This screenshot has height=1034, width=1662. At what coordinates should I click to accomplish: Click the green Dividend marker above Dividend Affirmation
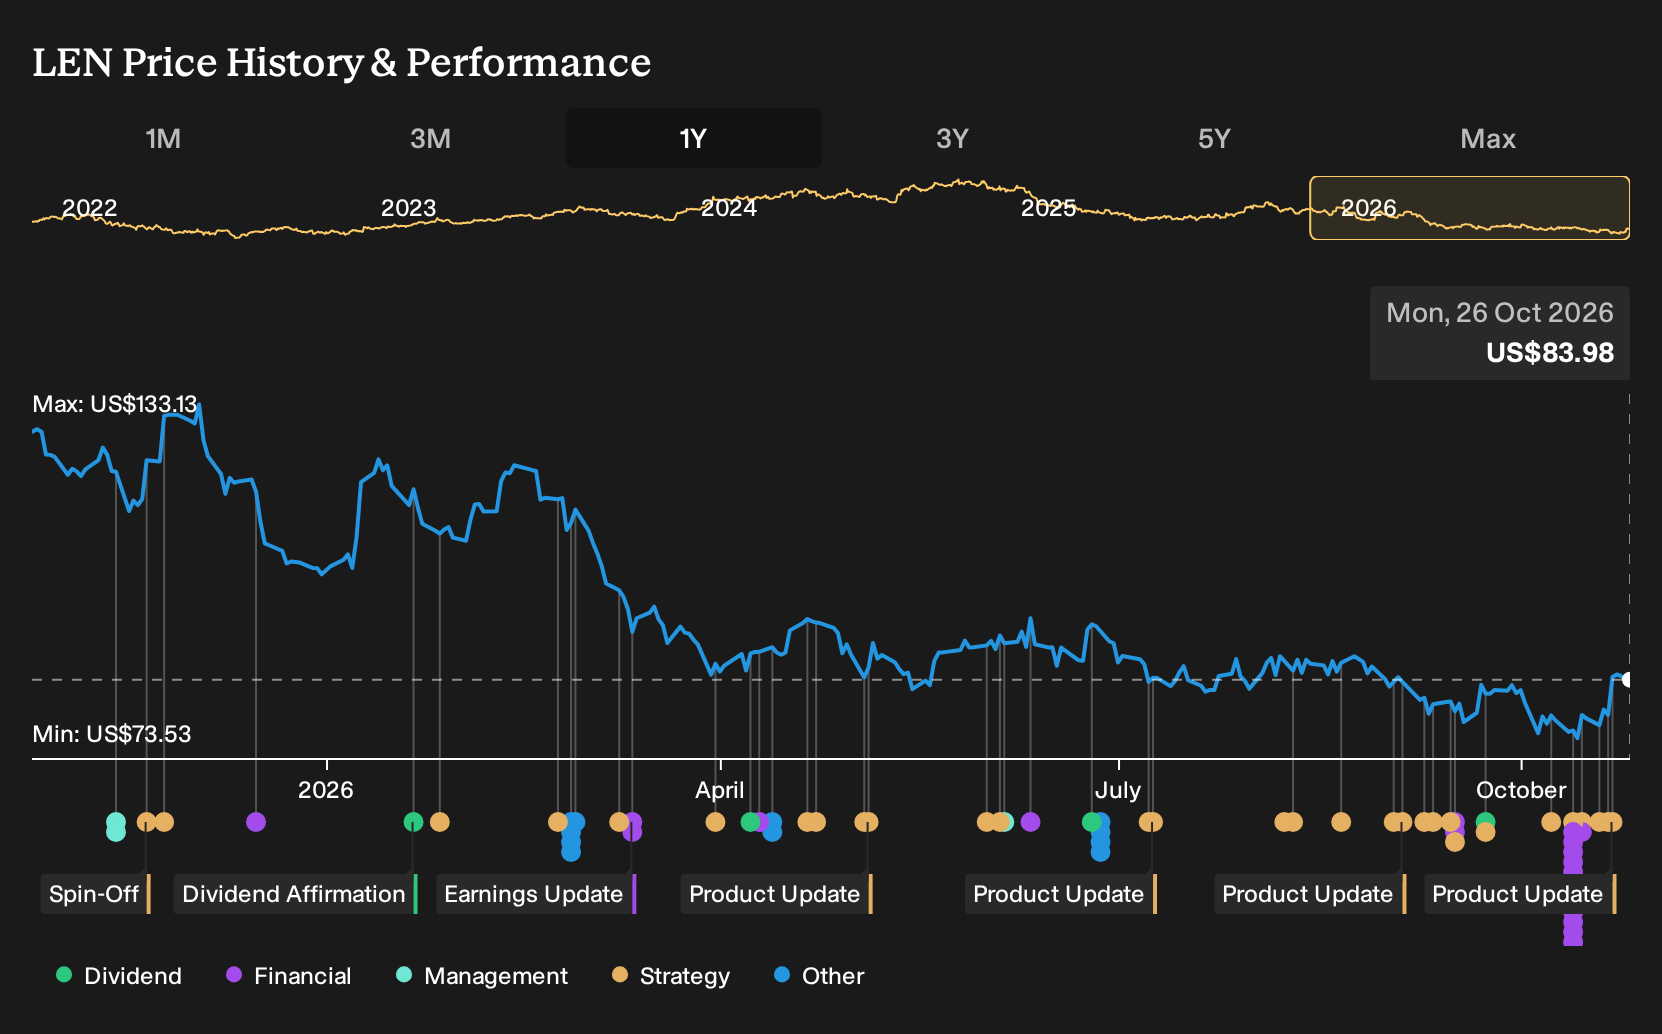coord(413,822)
